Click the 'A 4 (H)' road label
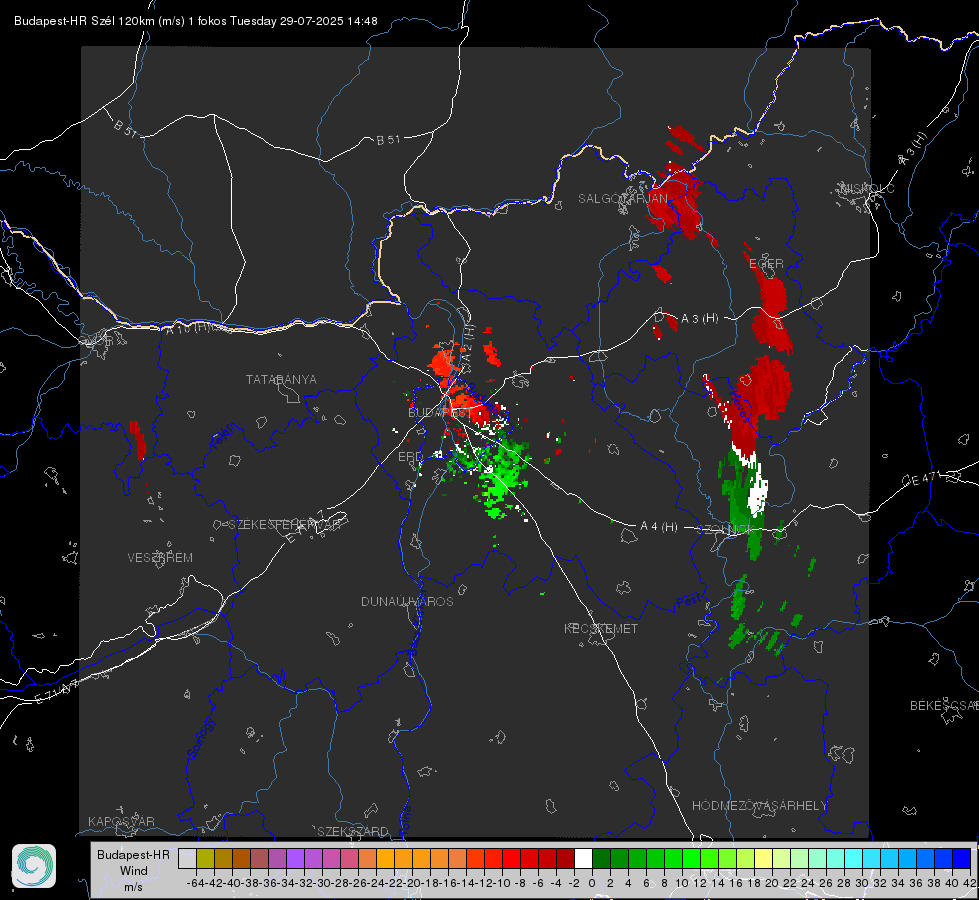Viewport: 979px width, 900px height. (659, 527)
